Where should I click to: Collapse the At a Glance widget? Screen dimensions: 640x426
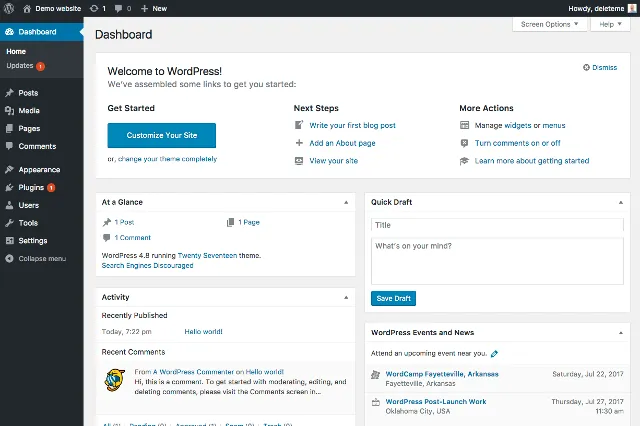click(346, 202)
